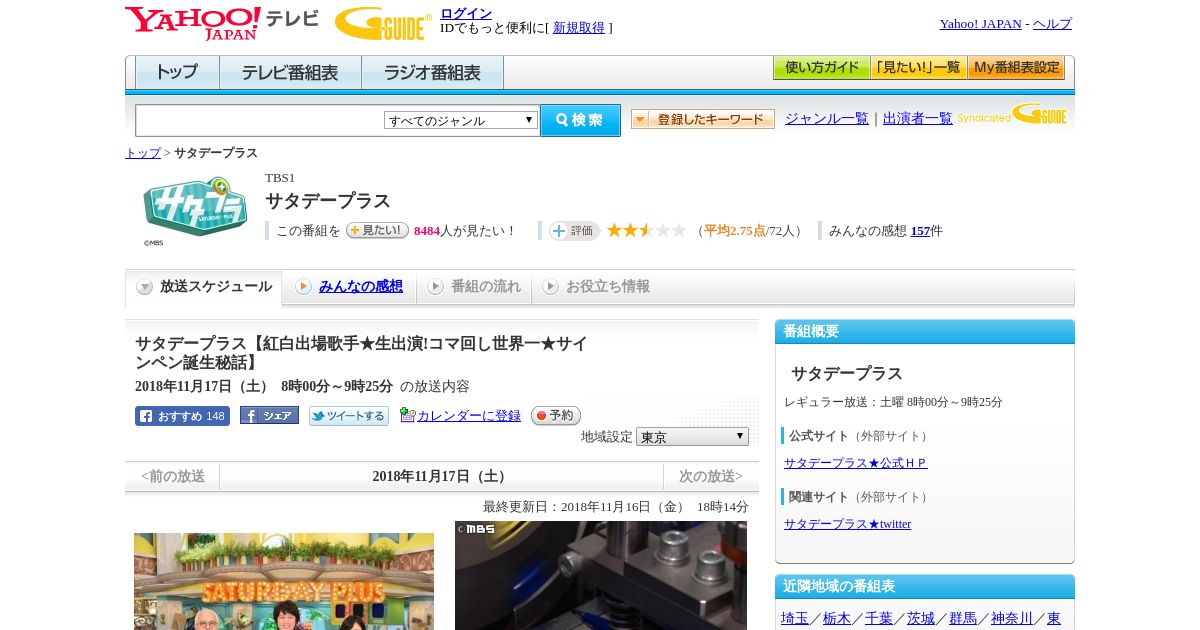Switch to the ラジオ番組表 tab
This screenshot has height=630, width=1200.
pyautogui.click(x=432, y=73)
